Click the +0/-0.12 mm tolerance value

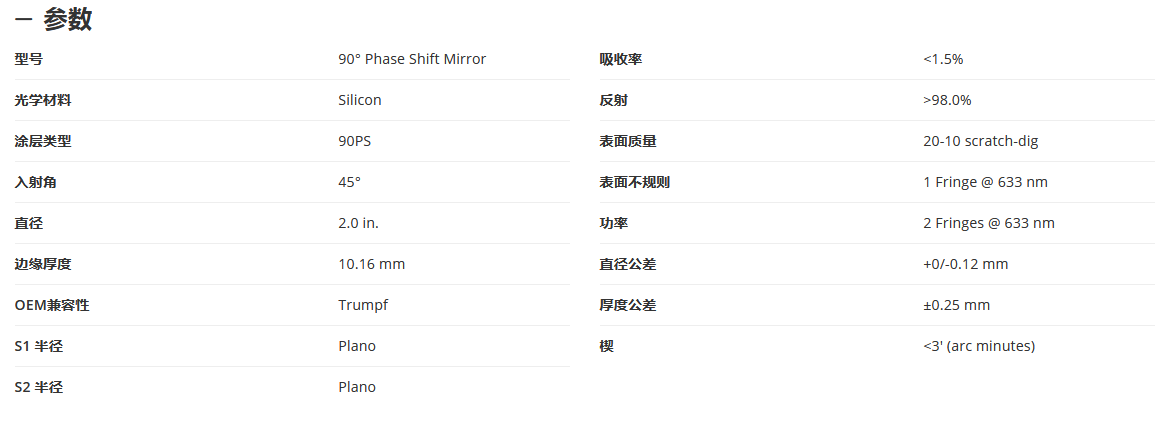[966, 264]
